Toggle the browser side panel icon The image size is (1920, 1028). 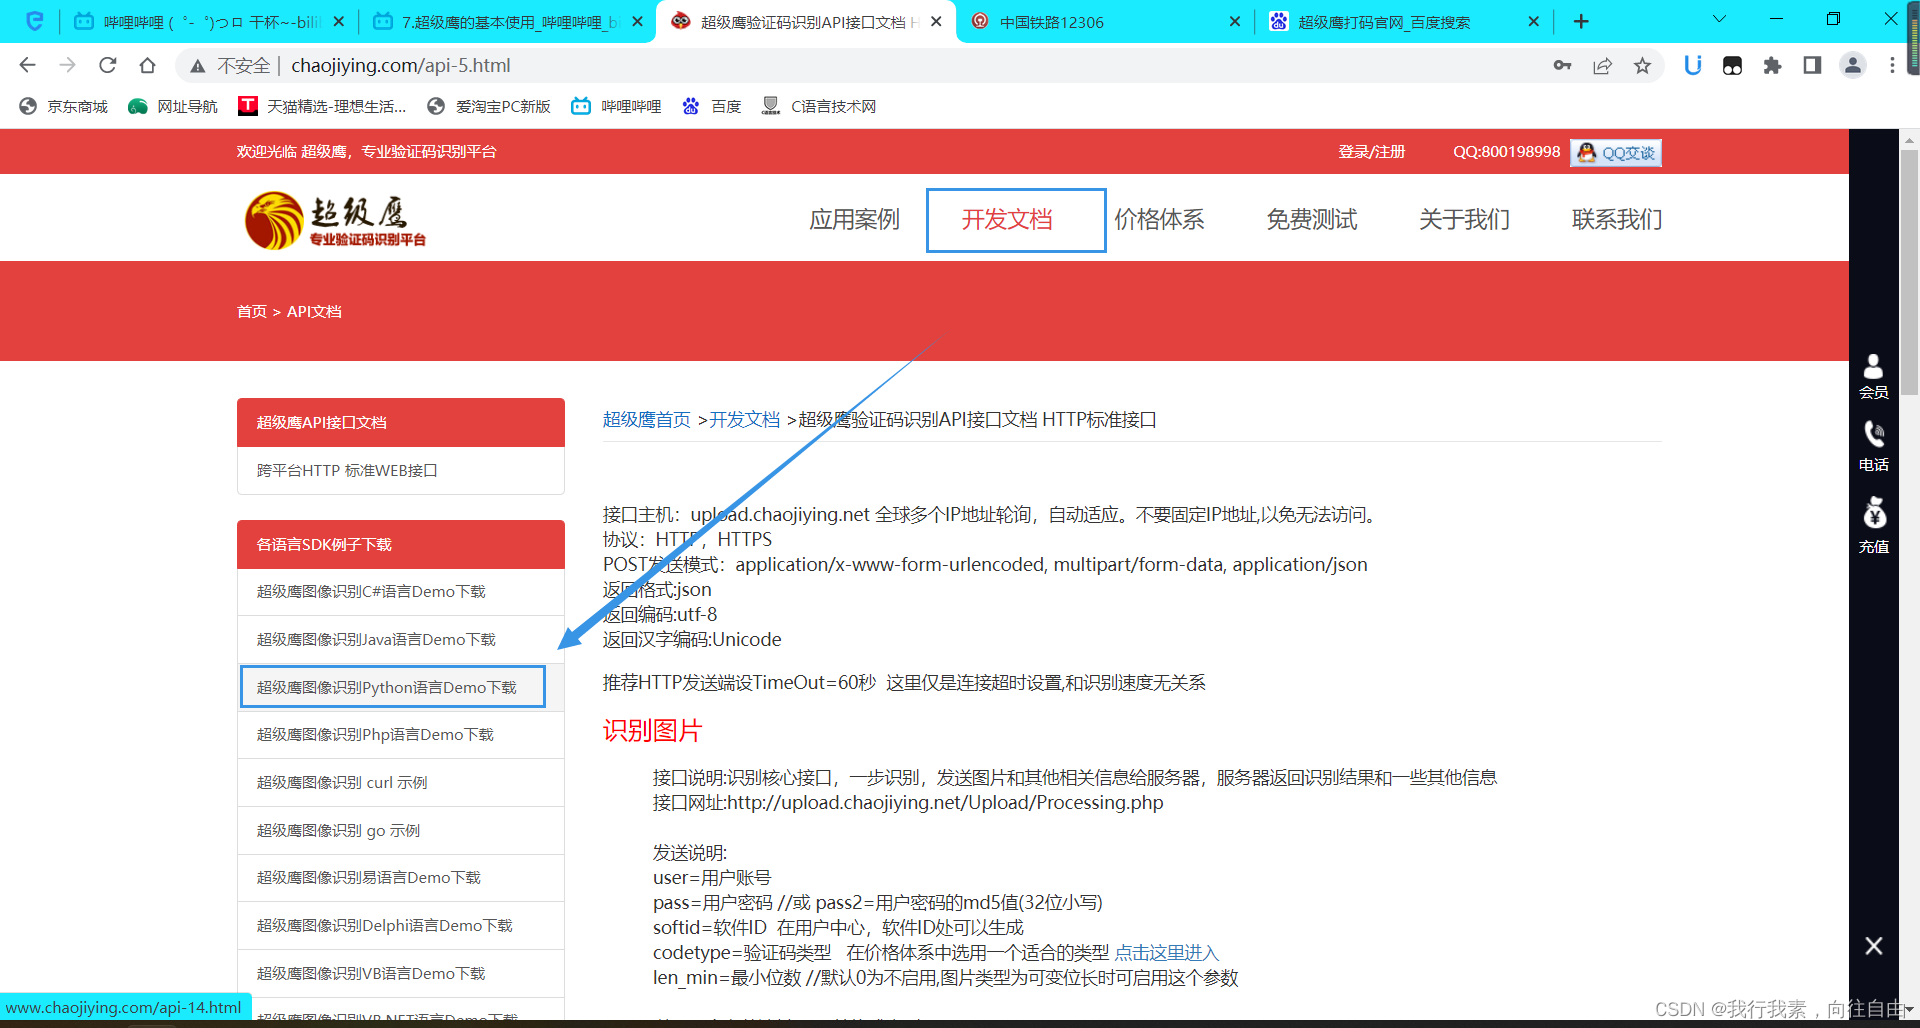pyautogui.click(x=1812, y=65)
